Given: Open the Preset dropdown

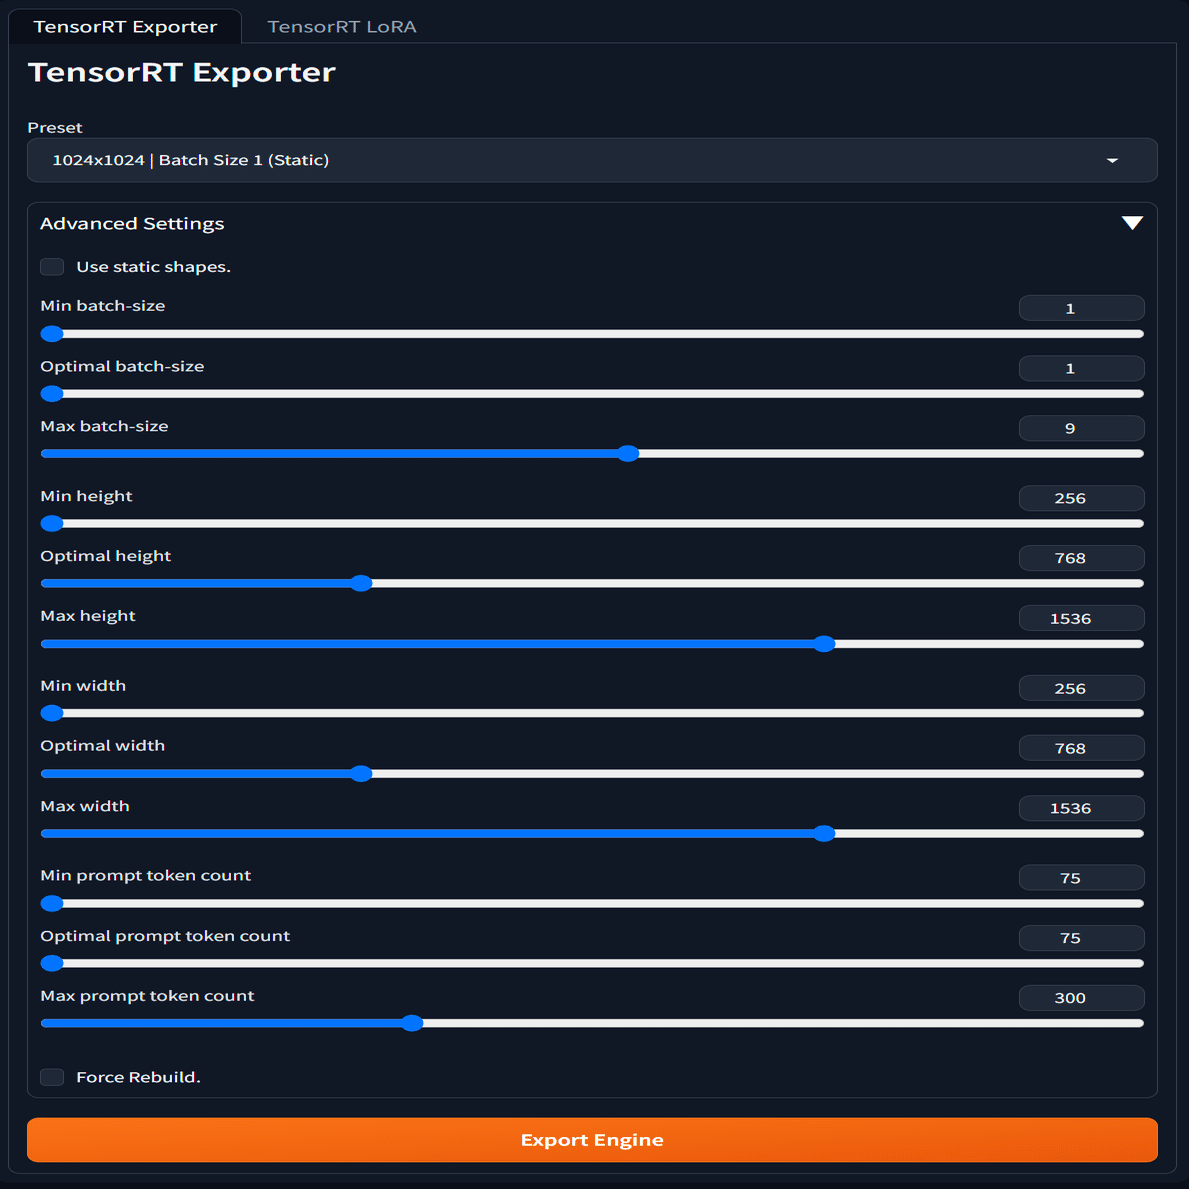Looking at the screenshot, I should [592, 160].
